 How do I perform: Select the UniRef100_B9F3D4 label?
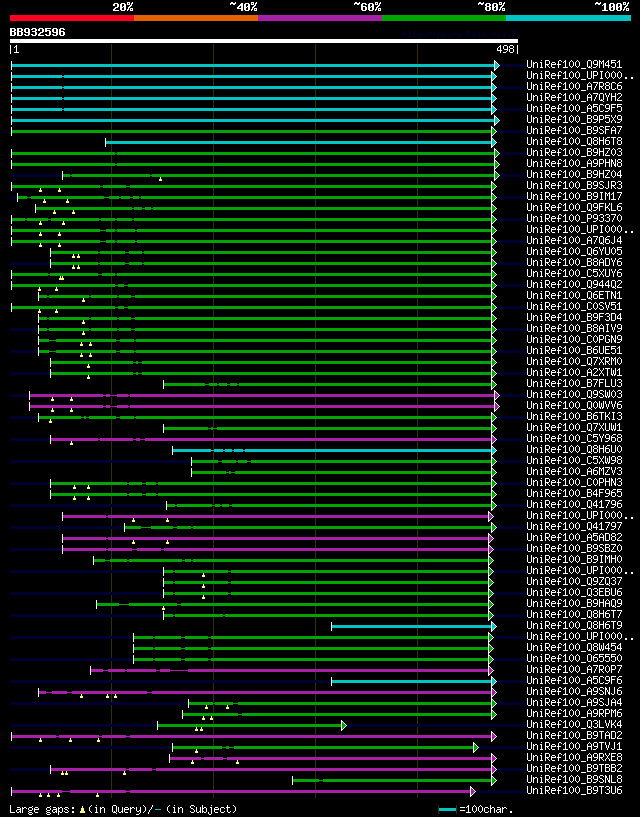coord(574,317)
